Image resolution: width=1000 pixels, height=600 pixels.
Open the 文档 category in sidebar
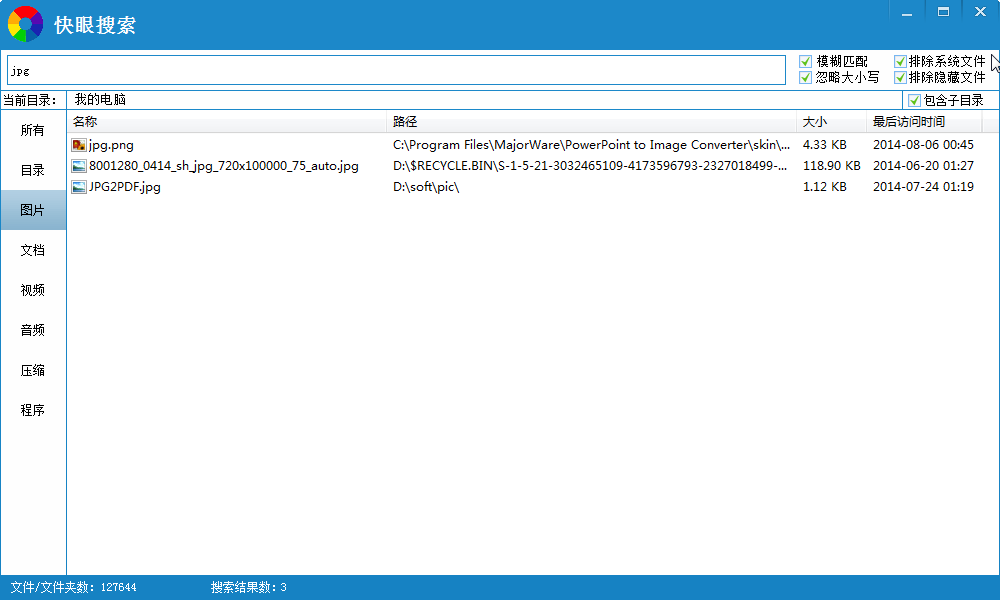(x=33, y=250)
